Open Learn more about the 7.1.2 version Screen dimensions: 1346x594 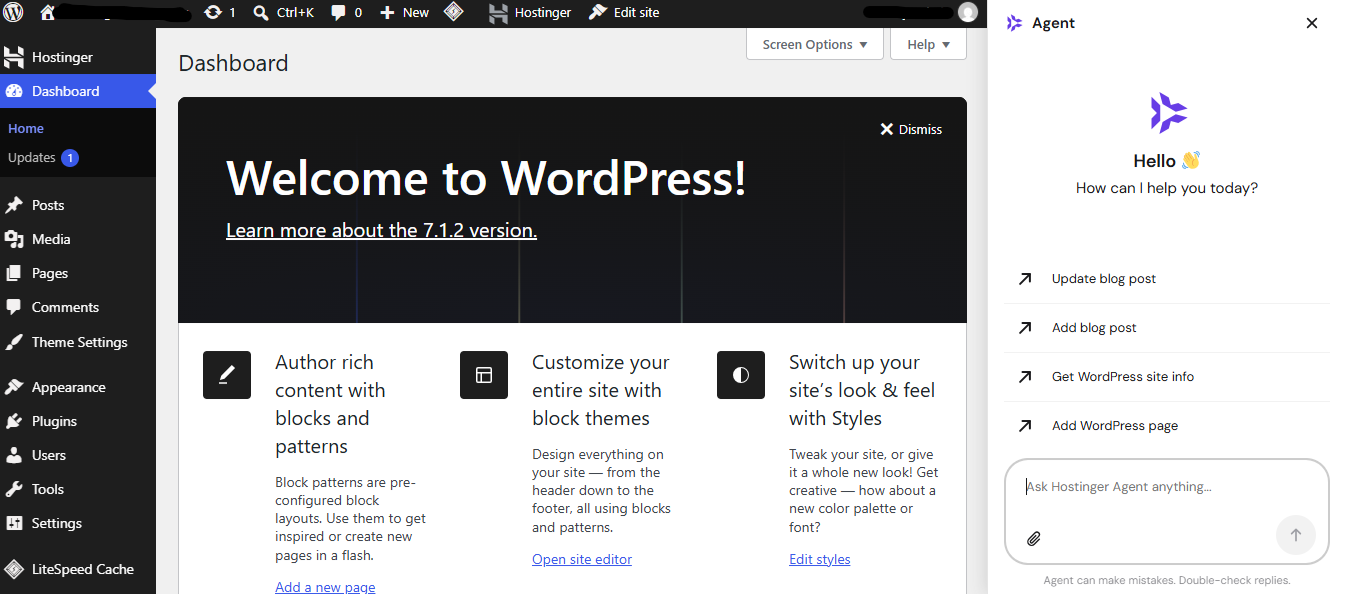pos(381,230)
